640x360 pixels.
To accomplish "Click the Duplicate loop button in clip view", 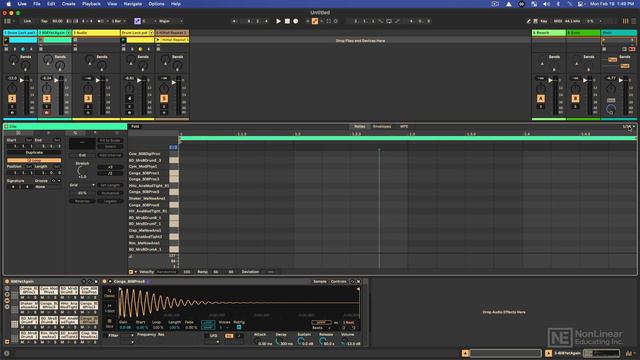I will (x=34, y=153).
